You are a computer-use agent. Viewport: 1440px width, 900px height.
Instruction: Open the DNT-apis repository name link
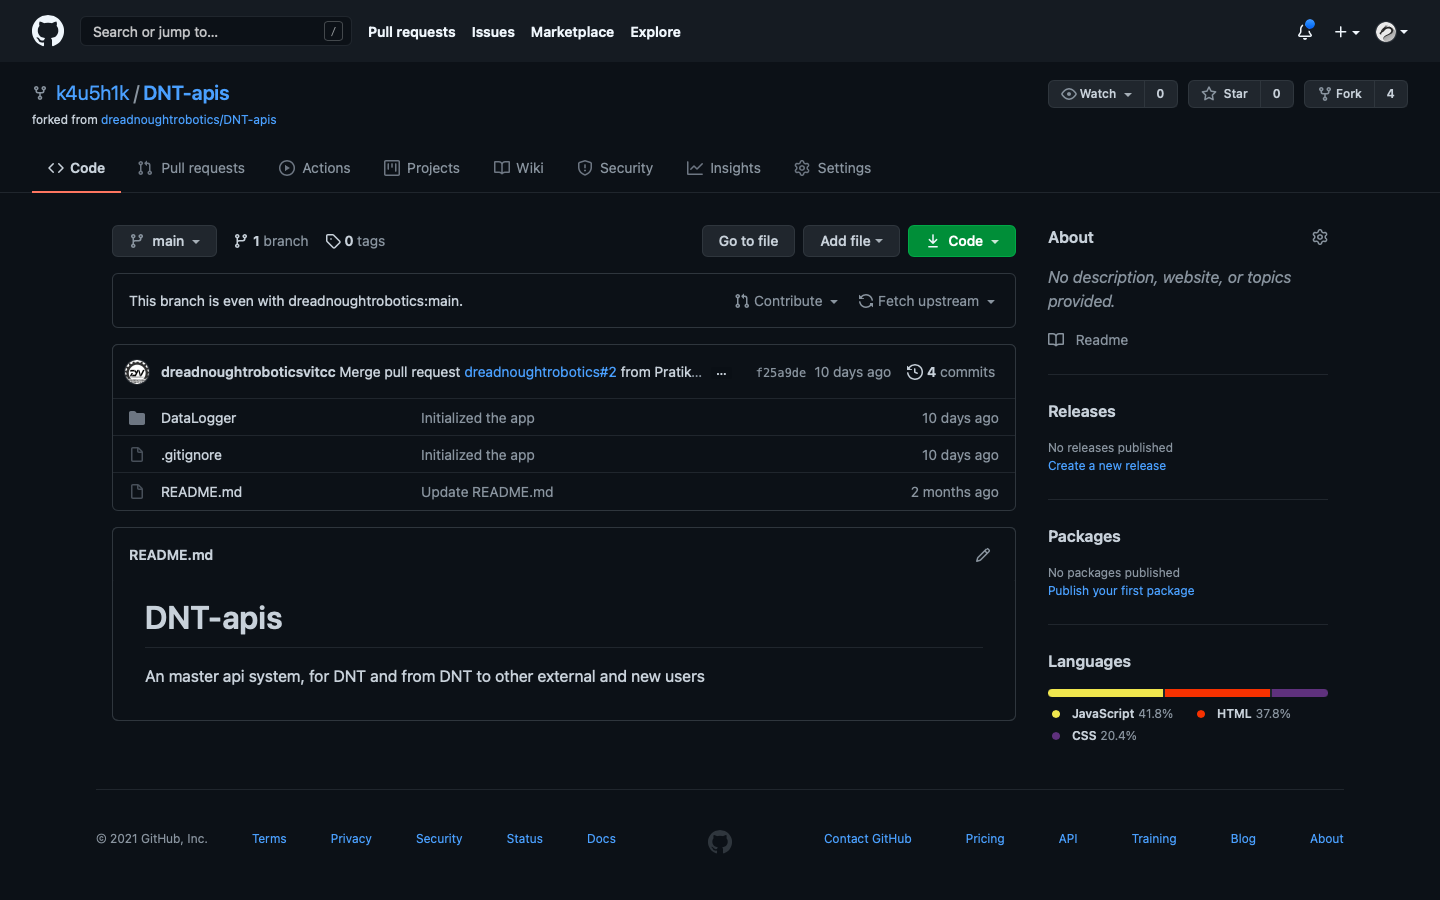tap(186, 93)
